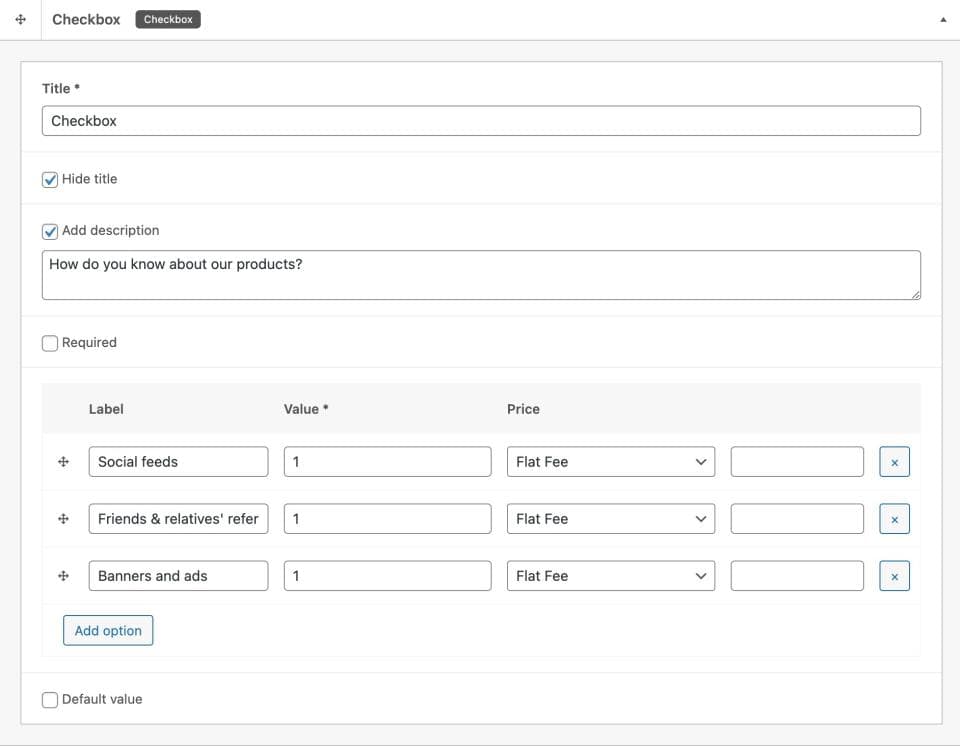Screen dimensions: 960x747
Task: Click the Price column header
Action: 523,409
